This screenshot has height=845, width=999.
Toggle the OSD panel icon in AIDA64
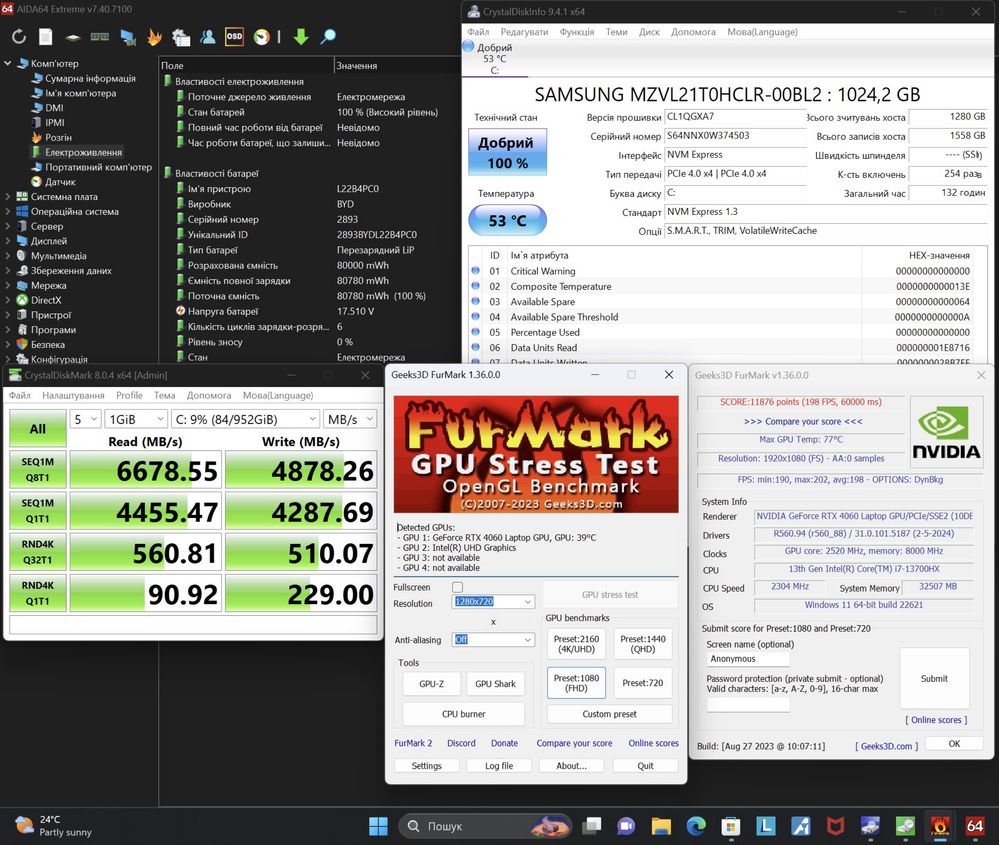[x=234, y=36]
